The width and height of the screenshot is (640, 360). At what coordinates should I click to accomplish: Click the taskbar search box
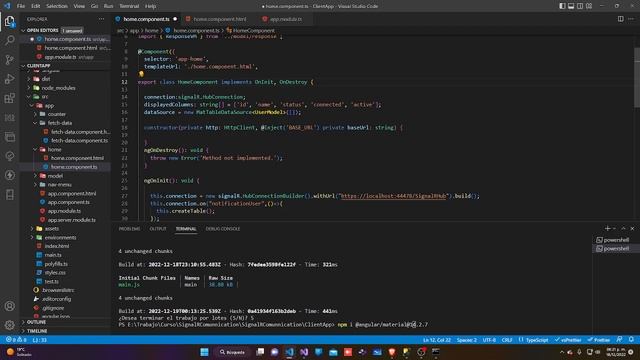232,352
